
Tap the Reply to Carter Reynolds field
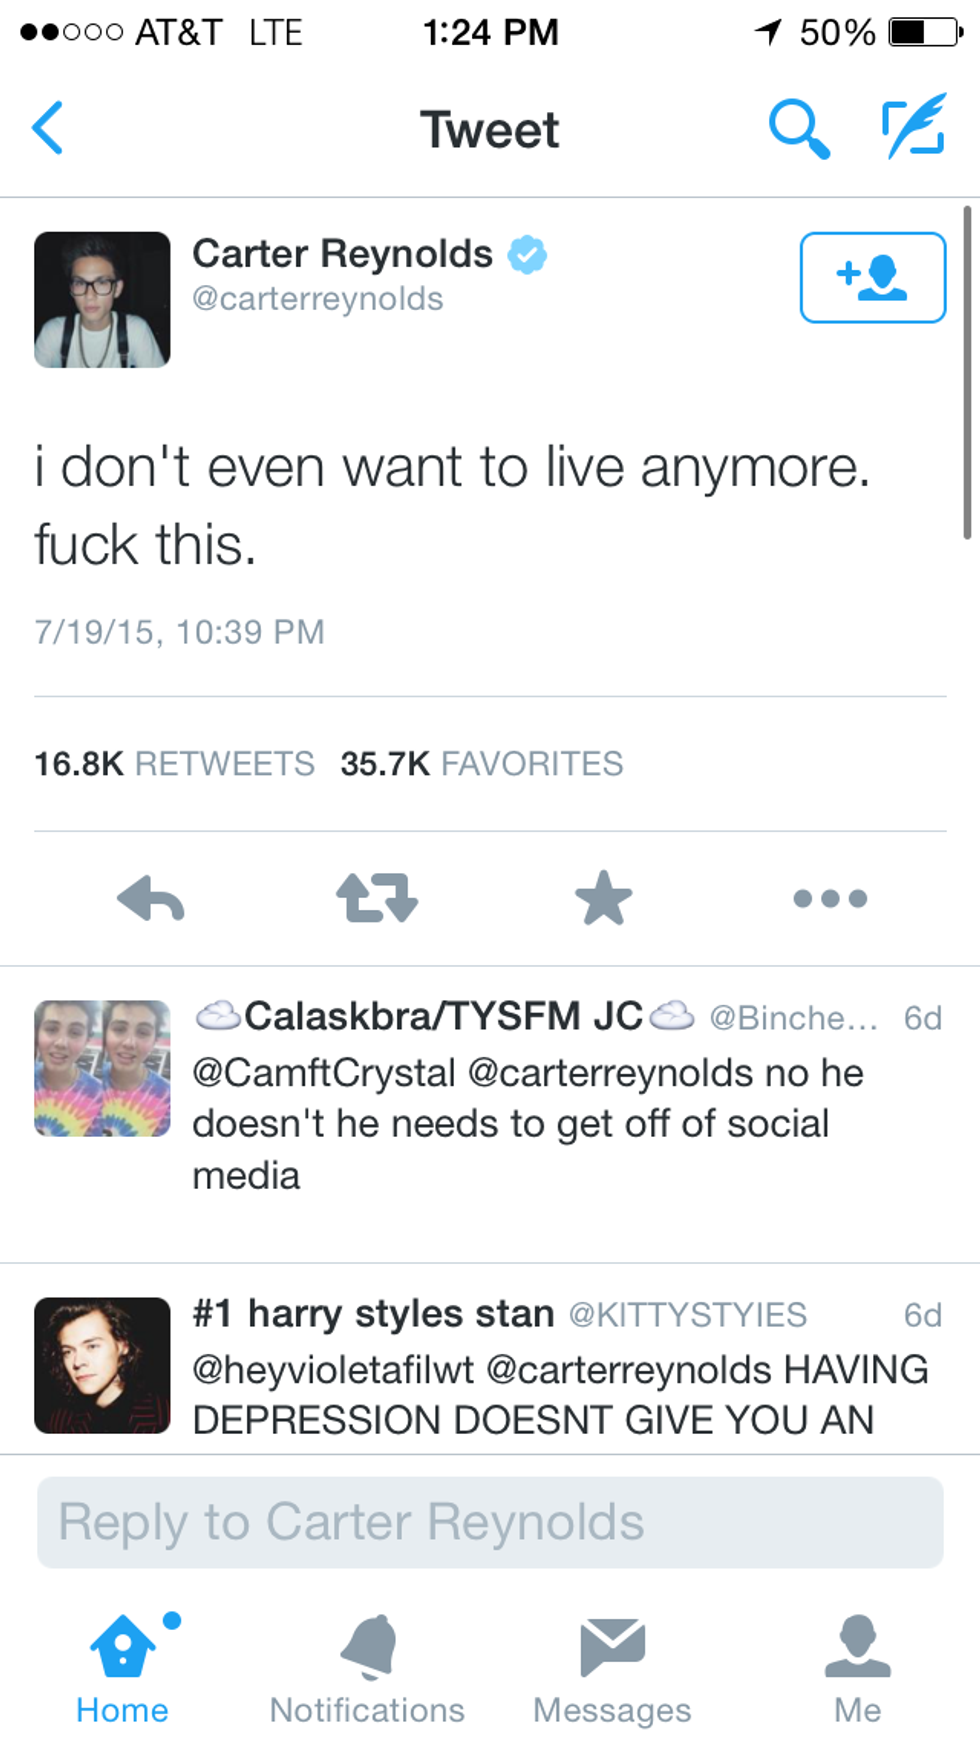[x=490, y=1522]
